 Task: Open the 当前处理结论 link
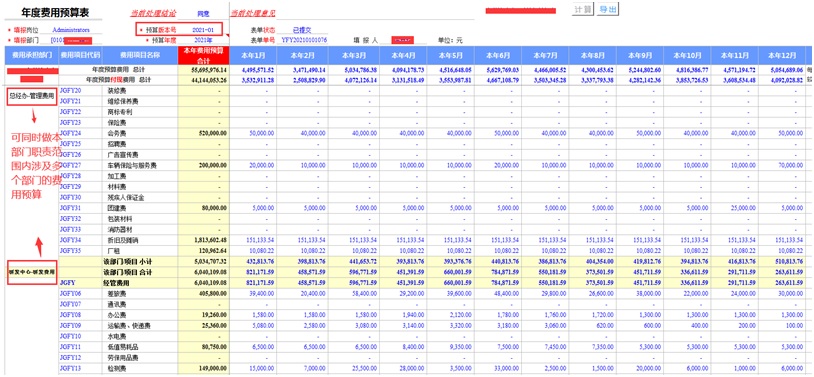point(154,14)
